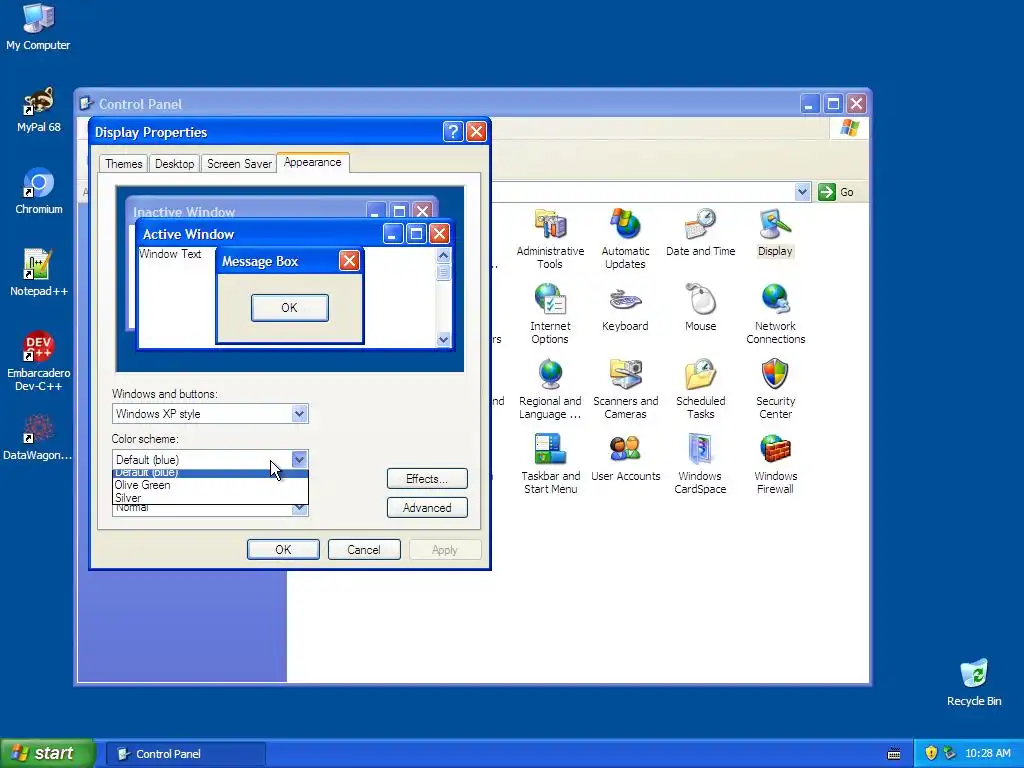Open the Start menu
This screenshot has height=768, width=1024.
(47, 753)
